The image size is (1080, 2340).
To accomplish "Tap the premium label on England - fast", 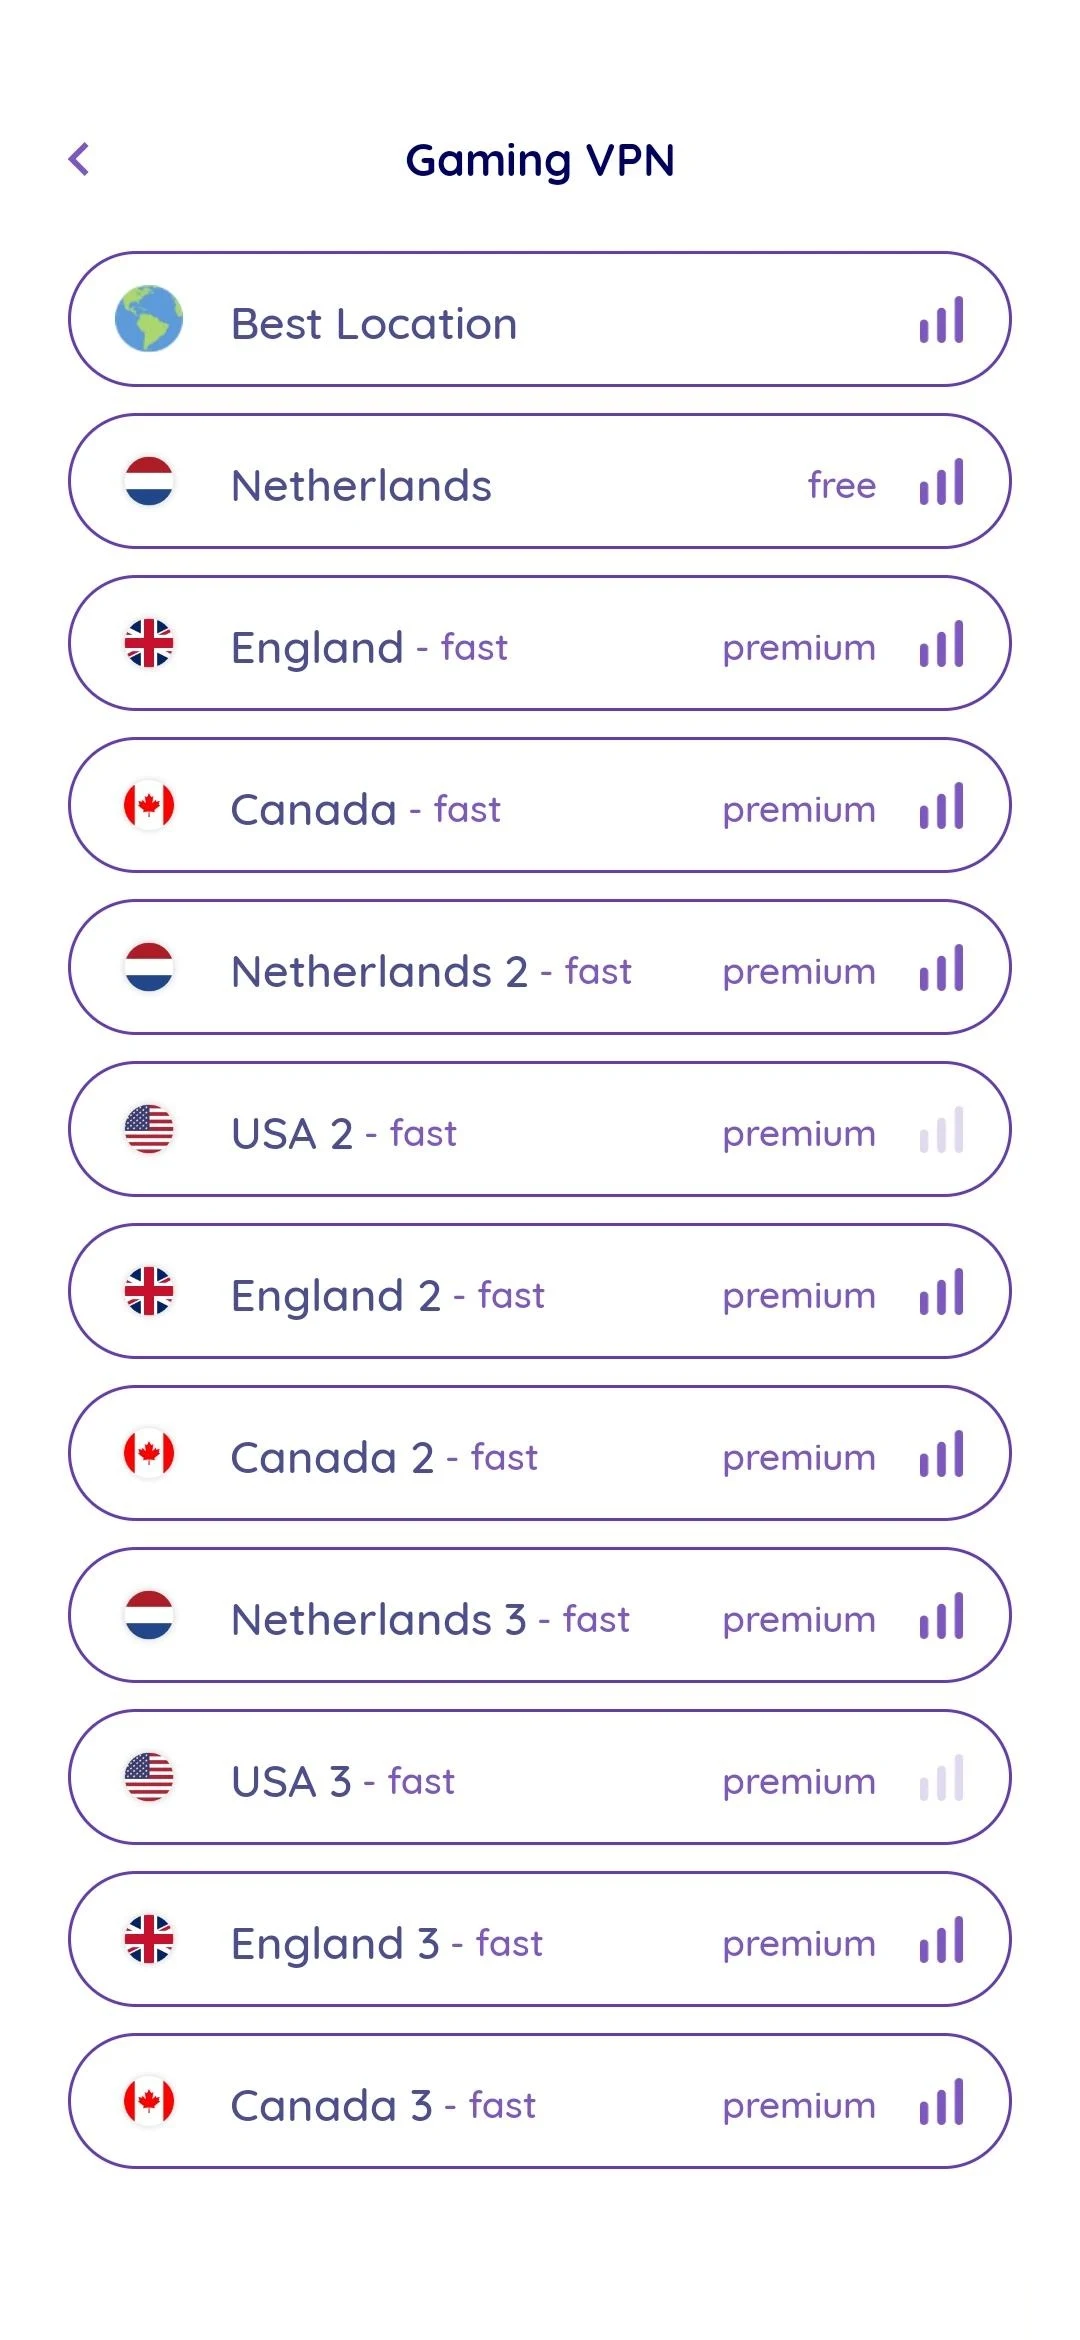I will 799,647.
